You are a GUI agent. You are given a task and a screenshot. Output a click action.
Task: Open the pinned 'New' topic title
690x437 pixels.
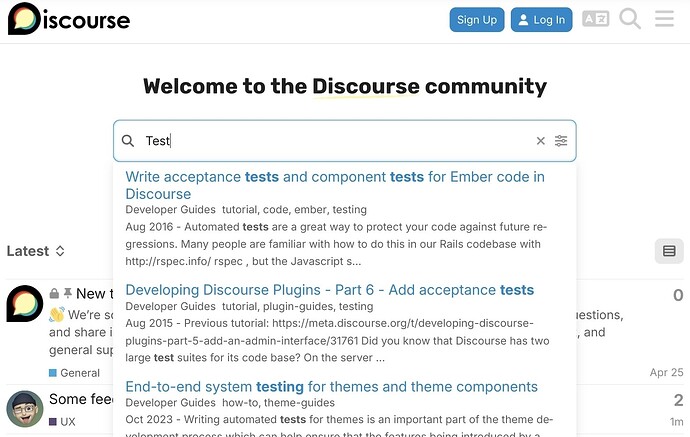pos(95,294)
